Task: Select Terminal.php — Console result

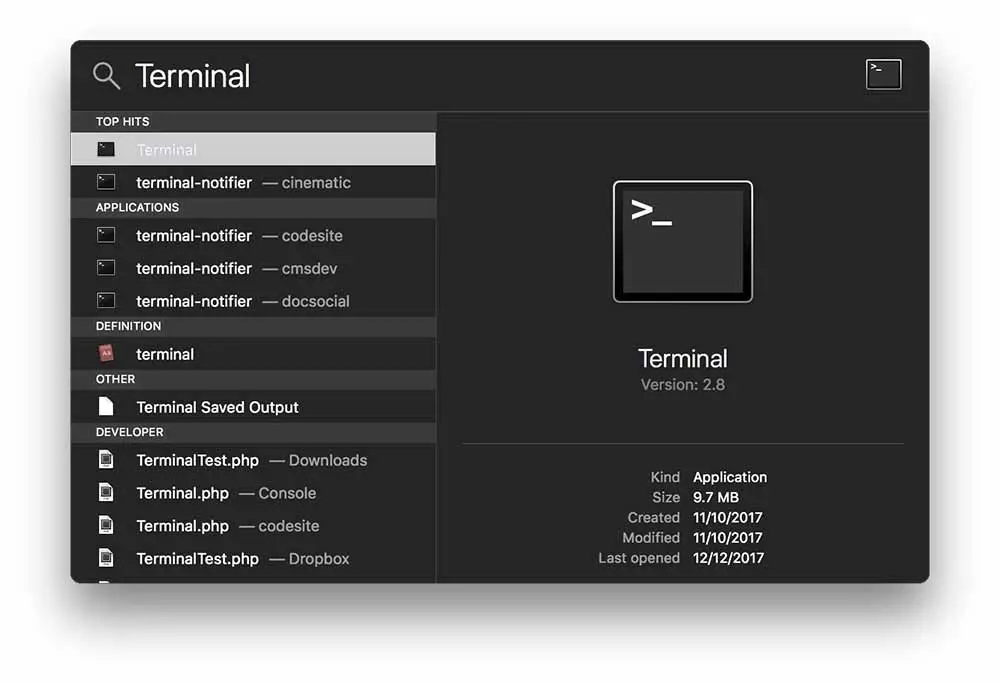Action: point(253,493)
